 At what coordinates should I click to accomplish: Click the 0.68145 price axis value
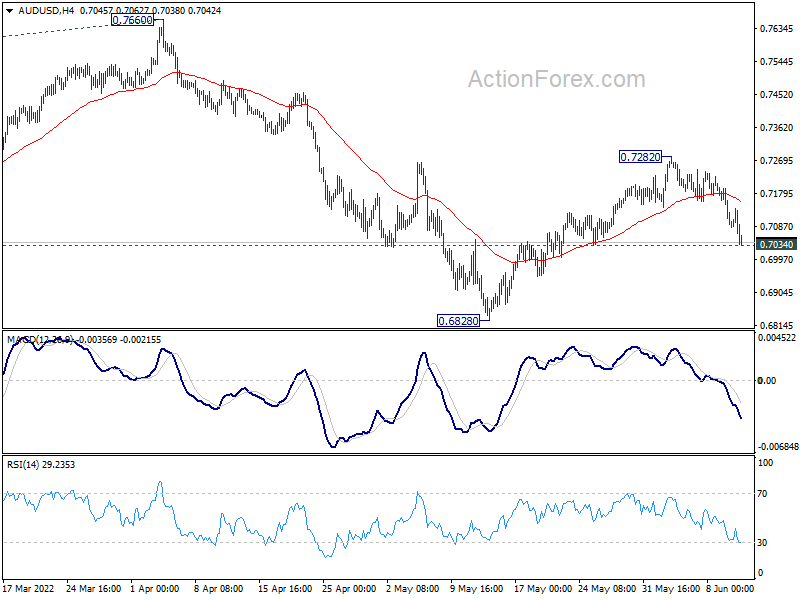pyautogui.click(x=777, y=326)
